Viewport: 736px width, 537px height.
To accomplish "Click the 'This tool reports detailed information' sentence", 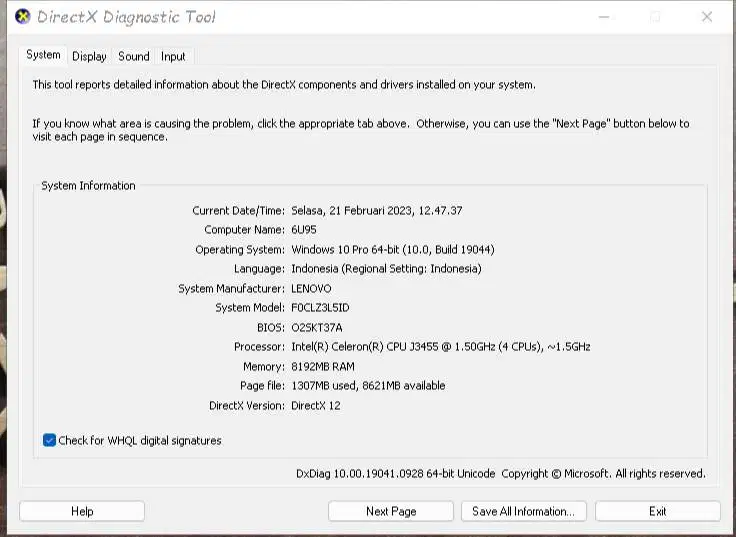I will [284, 85].
